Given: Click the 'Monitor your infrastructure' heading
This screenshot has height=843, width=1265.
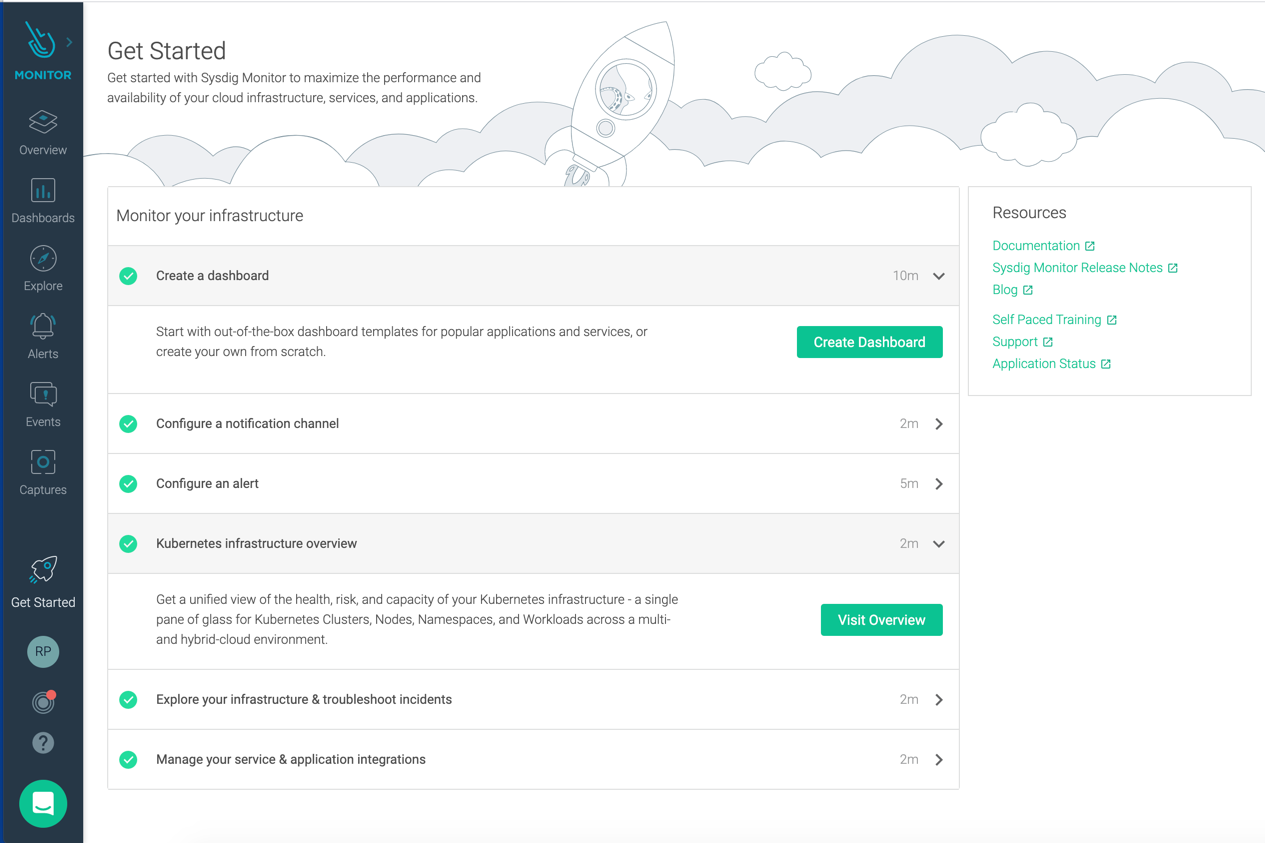Looking at the screenshot, I should click(210, 216).
